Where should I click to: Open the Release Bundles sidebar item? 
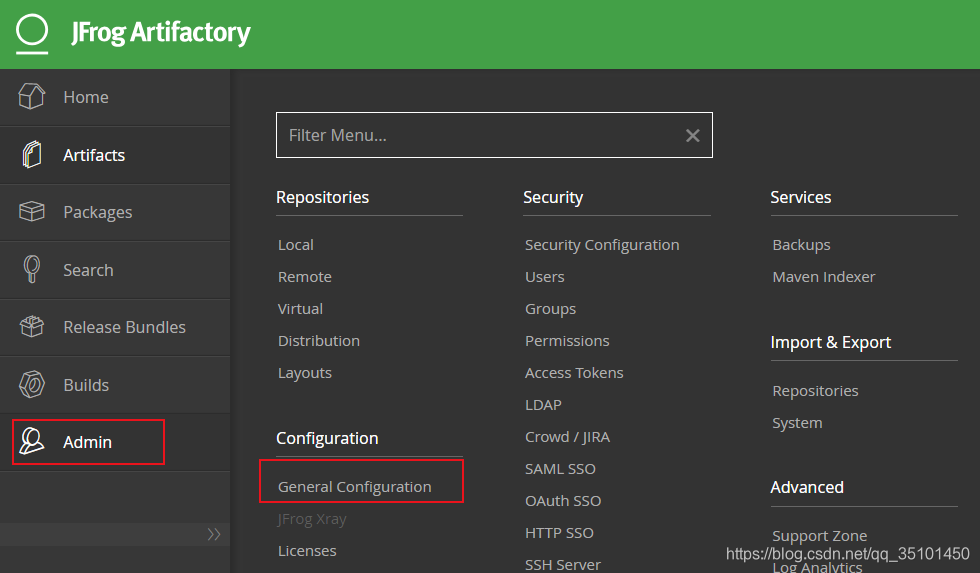pyautogui.click(x=115, y=327)
